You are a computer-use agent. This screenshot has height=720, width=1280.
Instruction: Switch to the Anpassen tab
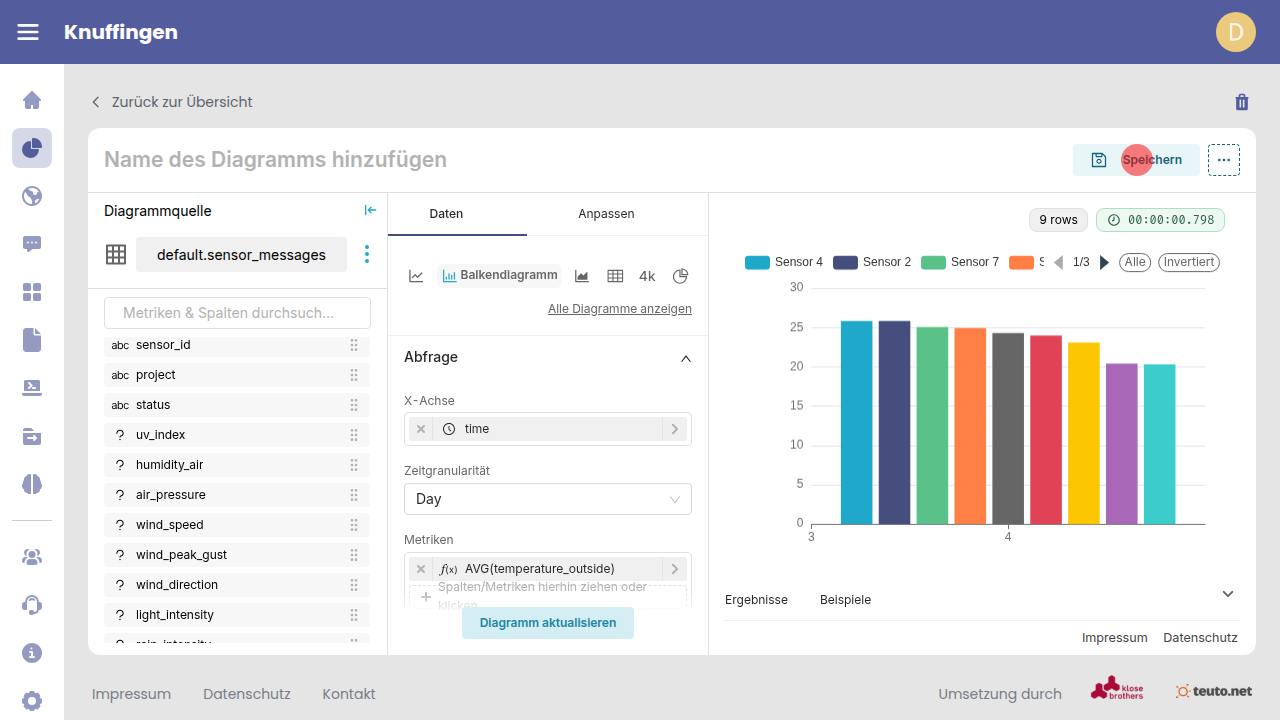[x=606, y=214]
